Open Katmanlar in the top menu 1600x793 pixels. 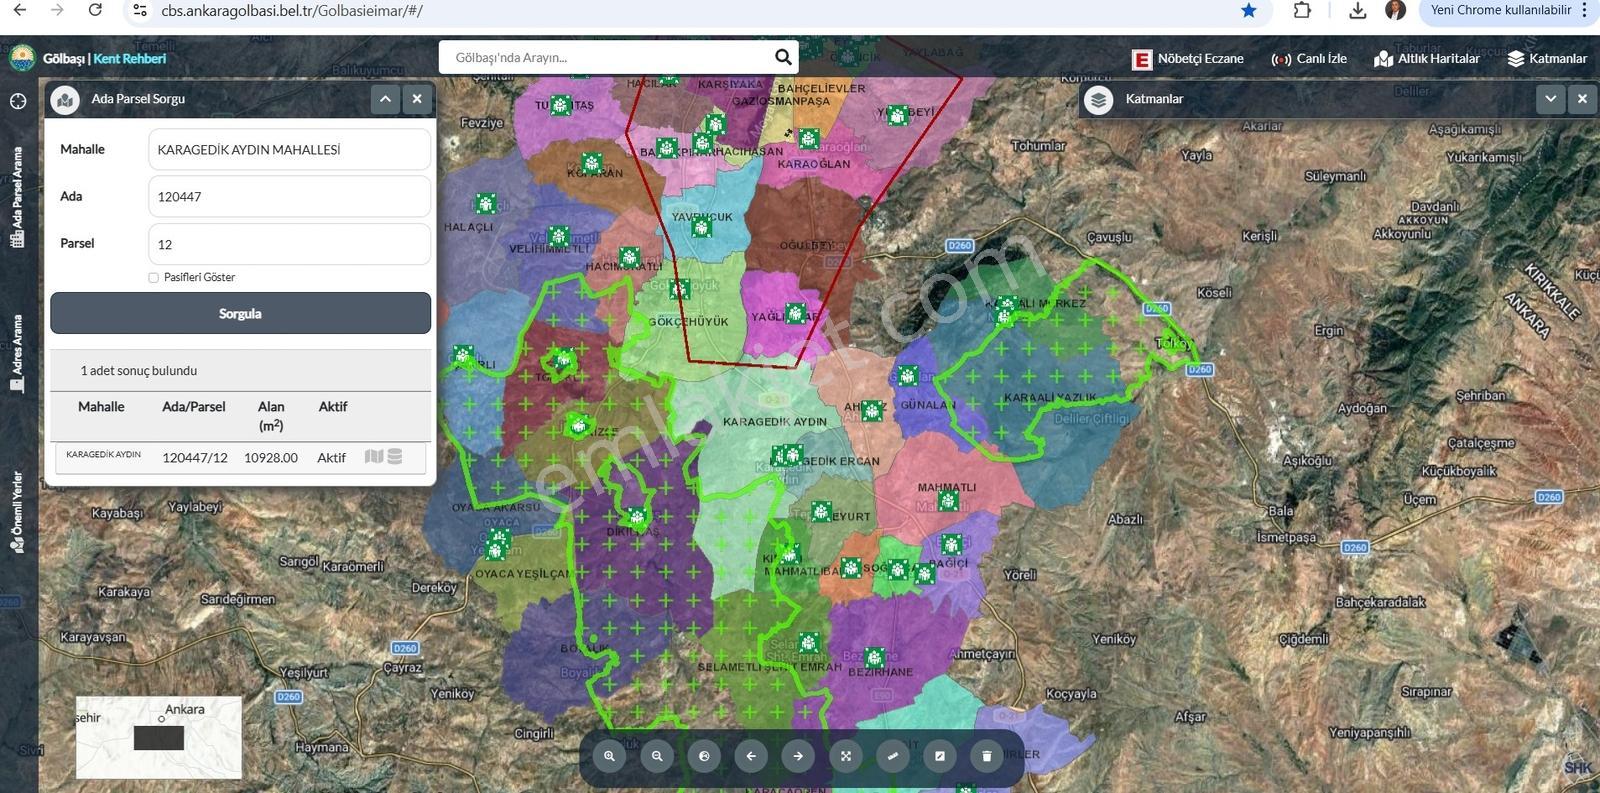[x=1547, y=59]
